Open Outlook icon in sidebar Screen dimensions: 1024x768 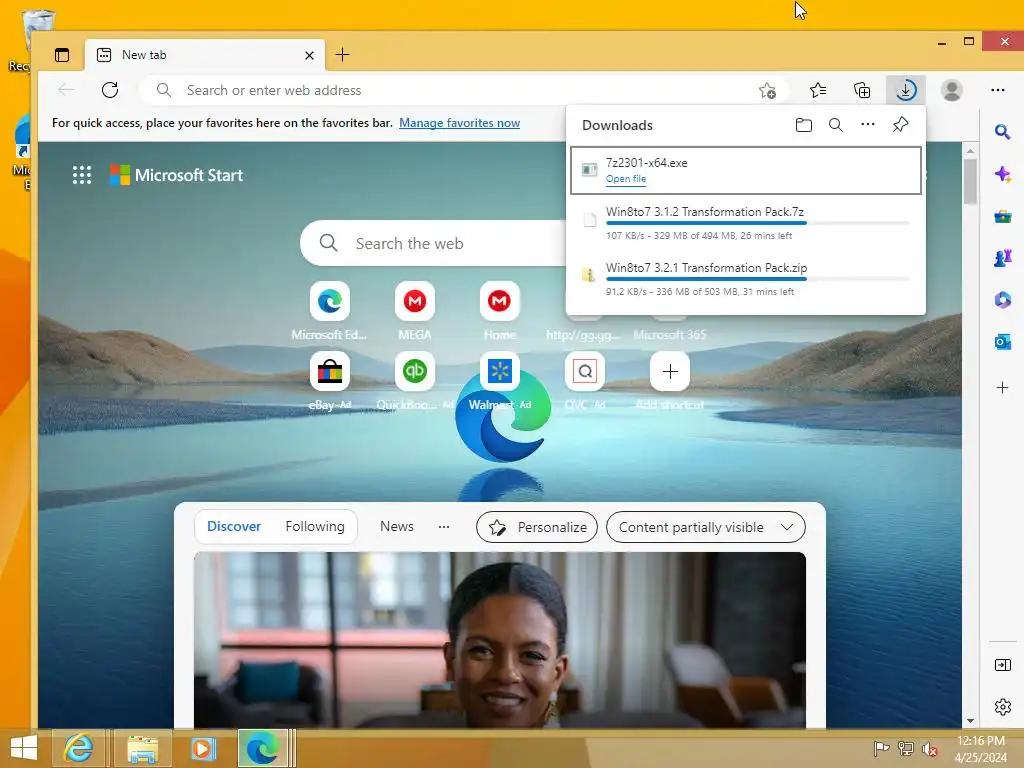1002,342
